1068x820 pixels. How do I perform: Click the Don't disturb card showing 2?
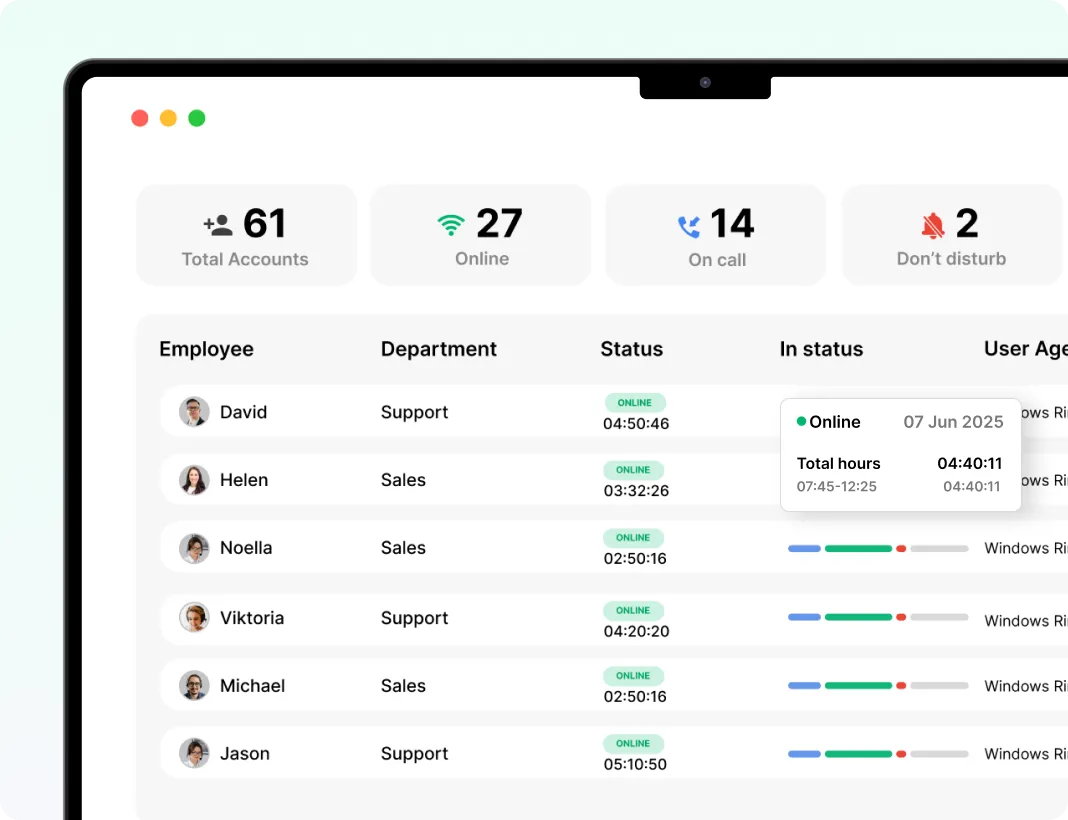coord(950,234)
